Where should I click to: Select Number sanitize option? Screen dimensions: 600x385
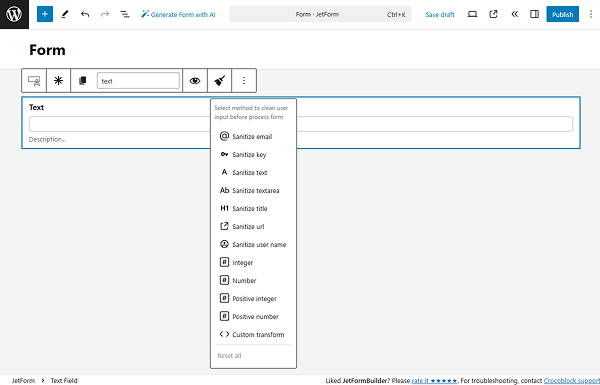tap(253, 281)
